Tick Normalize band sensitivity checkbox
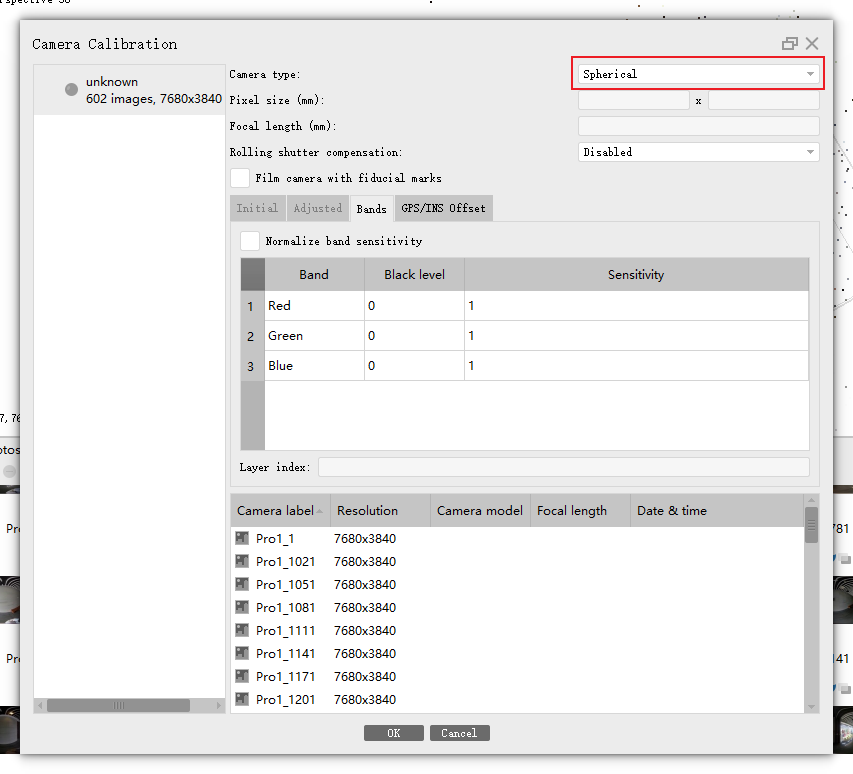The width and height of the screenshot is (853, 774). 250,241
